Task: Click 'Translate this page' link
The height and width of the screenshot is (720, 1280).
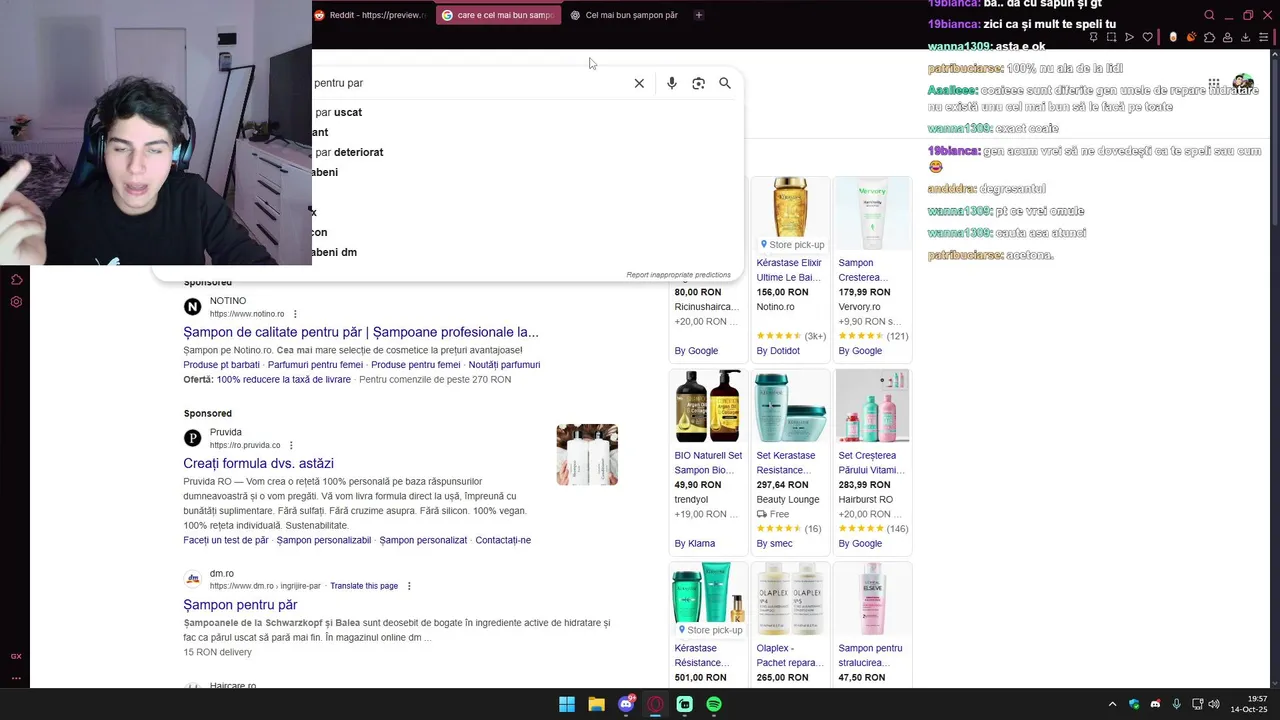Action: (x=364, y=586)
